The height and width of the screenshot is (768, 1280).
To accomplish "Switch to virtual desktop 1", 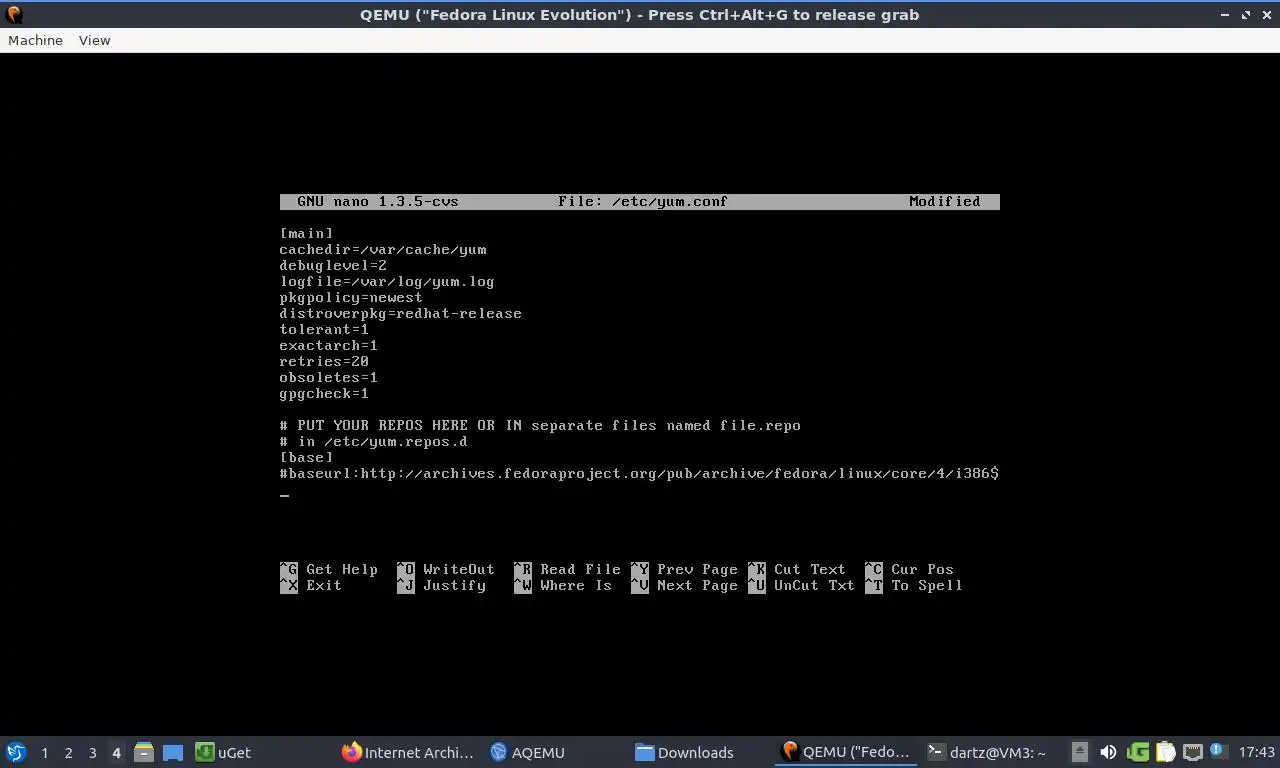I will point(44,752).
